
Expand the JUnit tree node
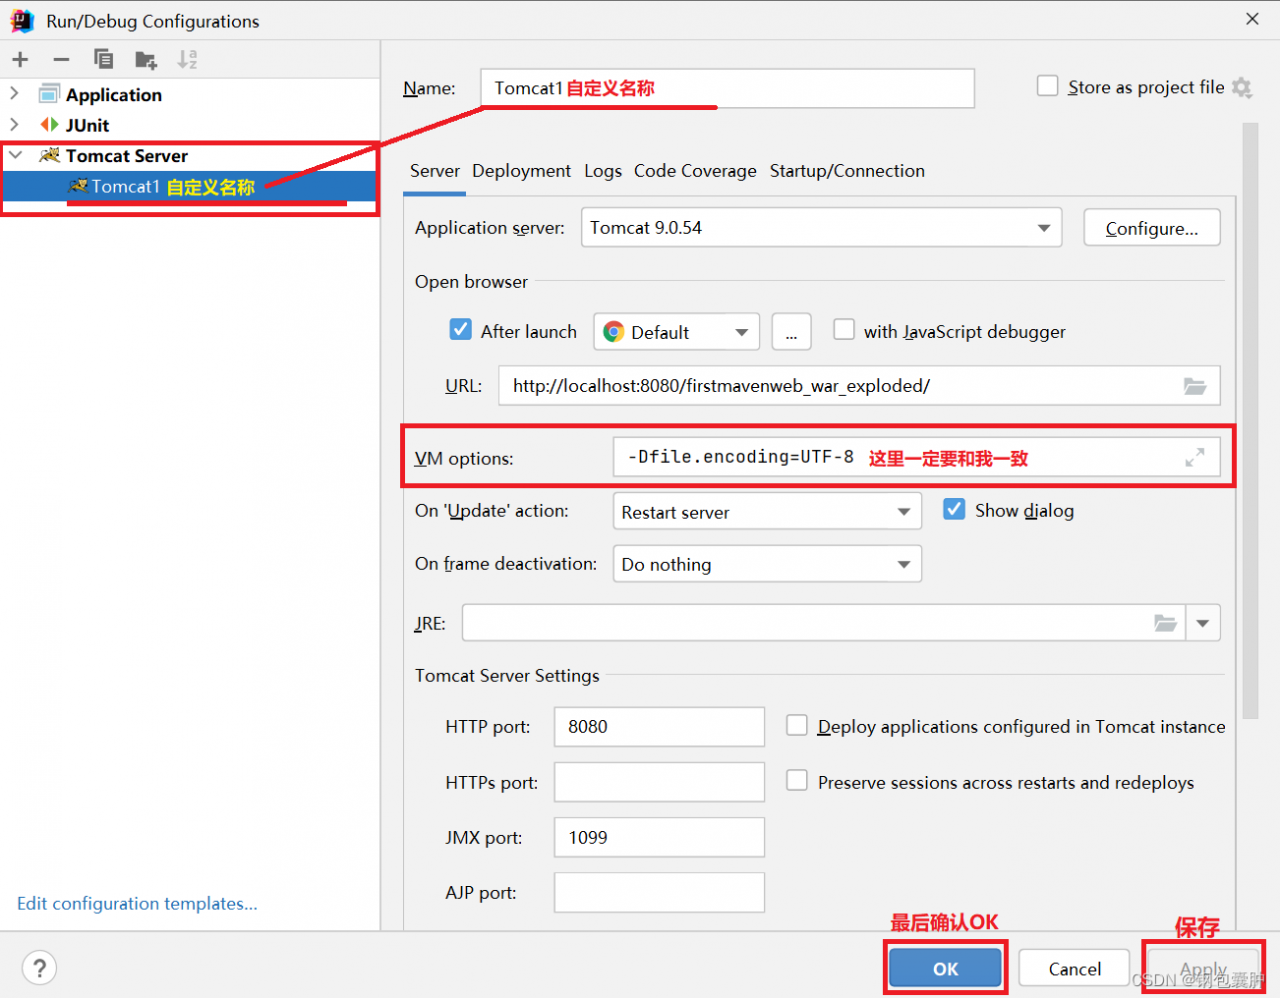click(14, 125)
